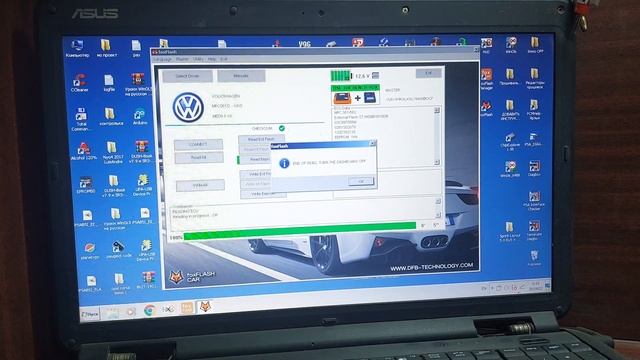
Task: Click the blue ECU module icon
Action: pos(370,98)
